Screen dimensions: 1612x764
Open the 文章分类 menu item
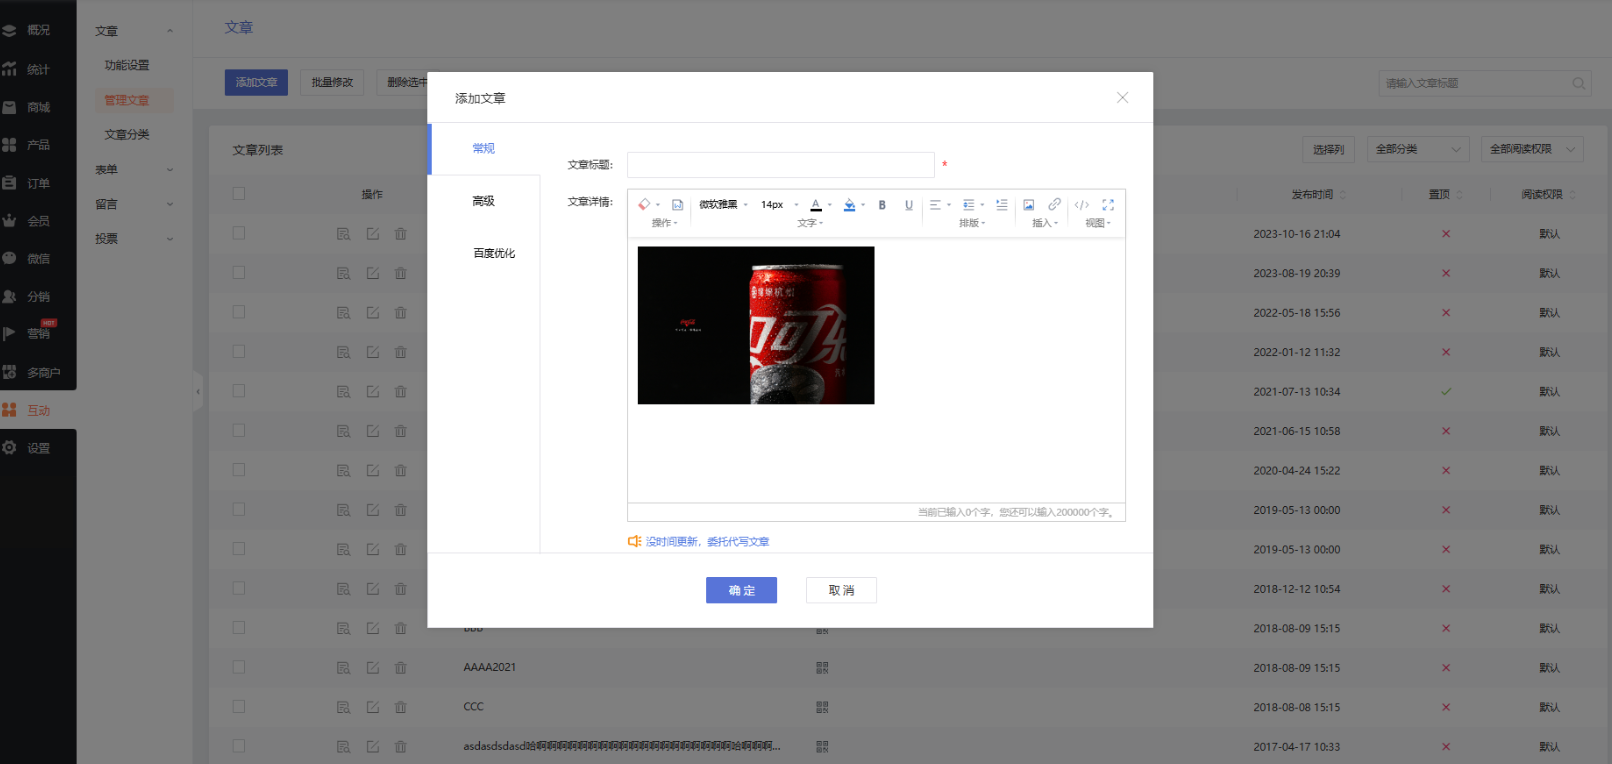(127, 134)
